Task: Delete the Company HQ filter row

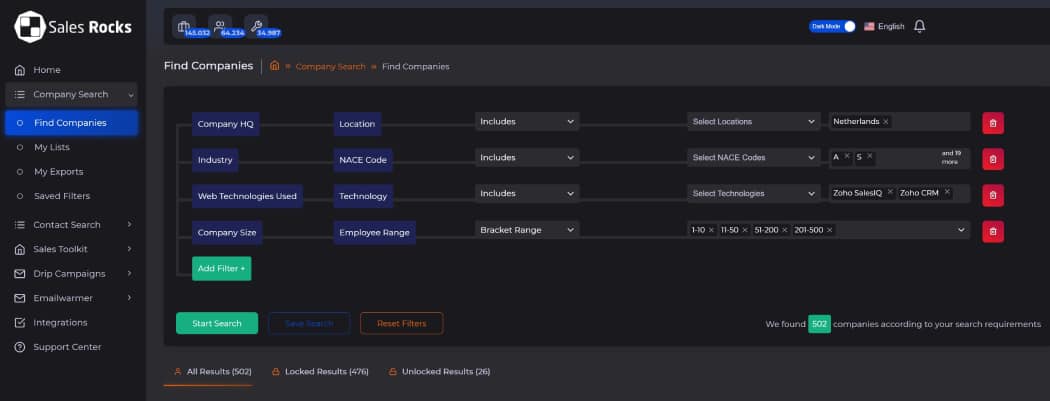Action: click(992, 122)
